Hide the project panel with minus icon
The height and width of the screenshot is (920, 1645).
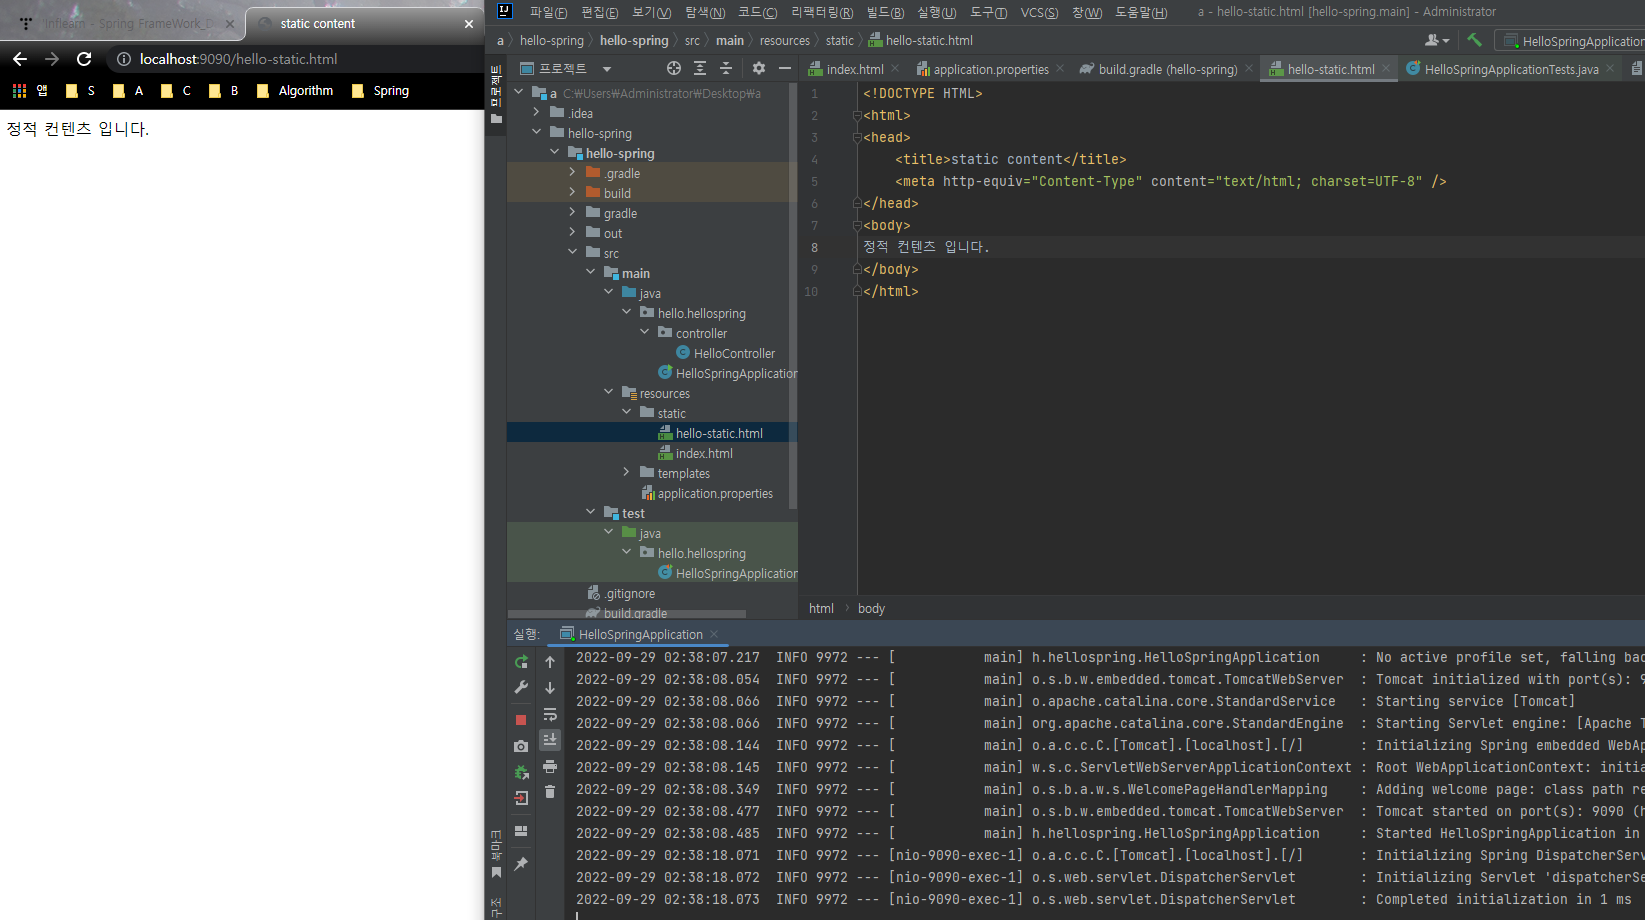[x=785, y=68]
